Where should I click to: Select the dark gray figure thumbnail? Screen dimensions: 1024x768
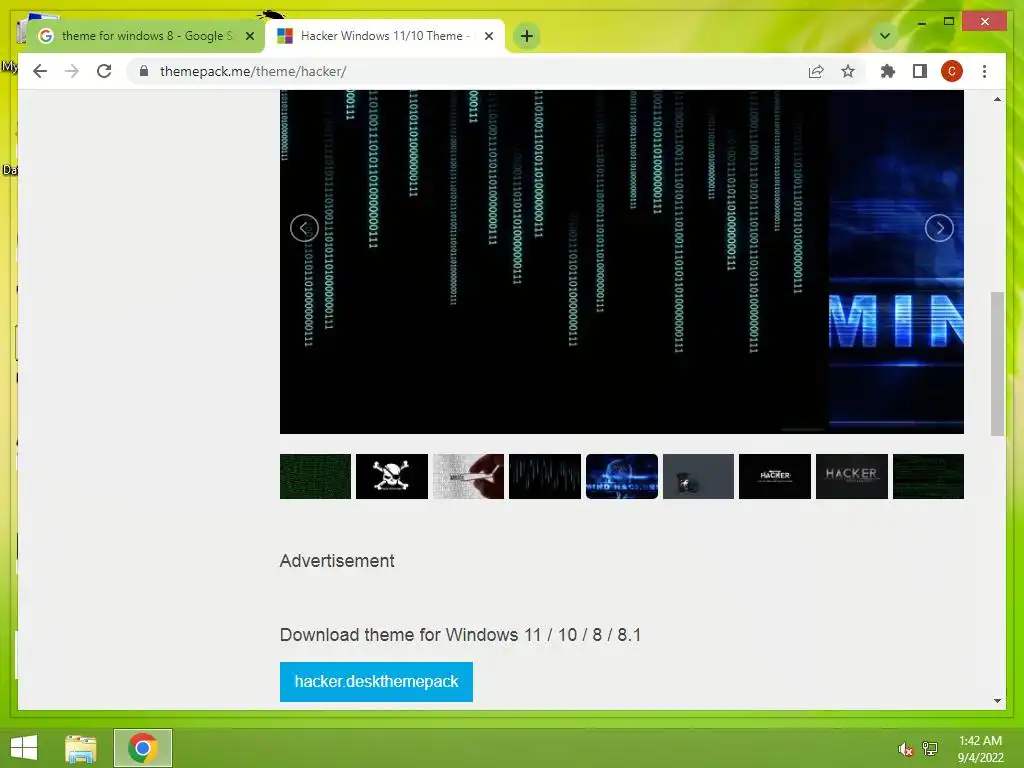click(x=698, y=477)
